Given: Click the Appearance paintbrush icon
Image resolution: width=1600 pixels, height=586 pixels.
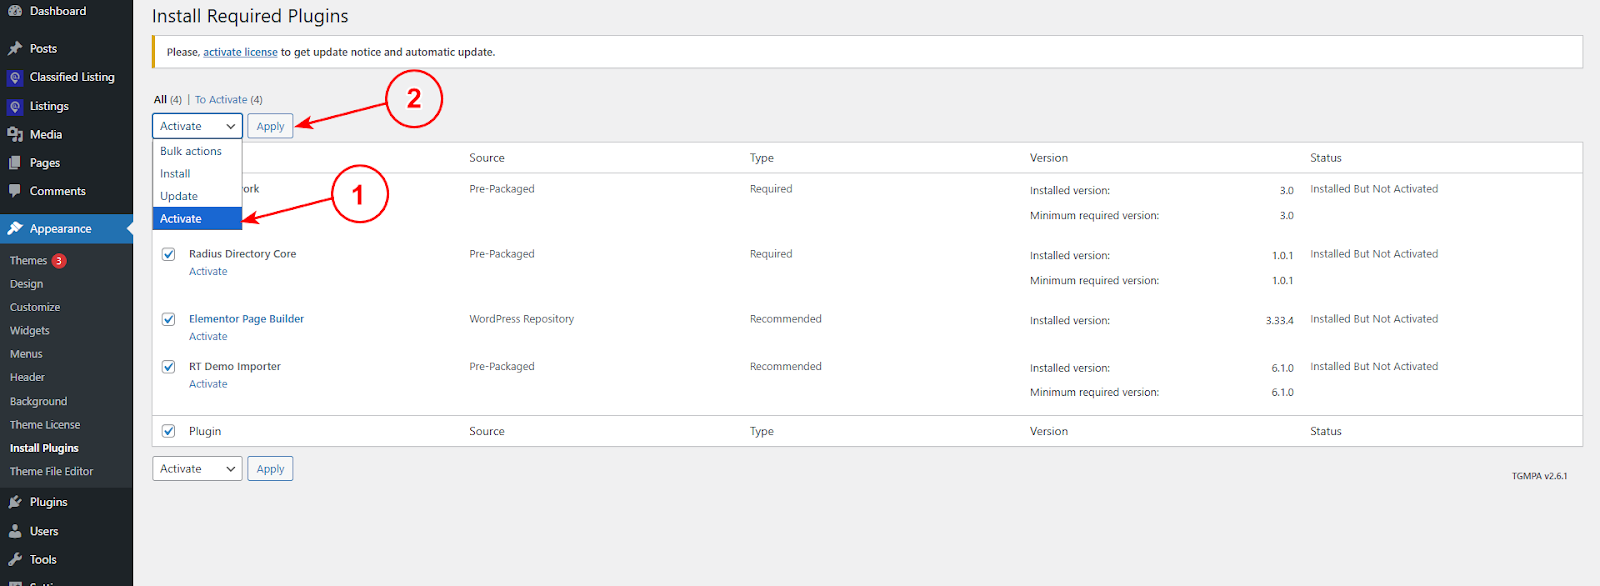Looking at the screenshot, I should pos(15,229).
